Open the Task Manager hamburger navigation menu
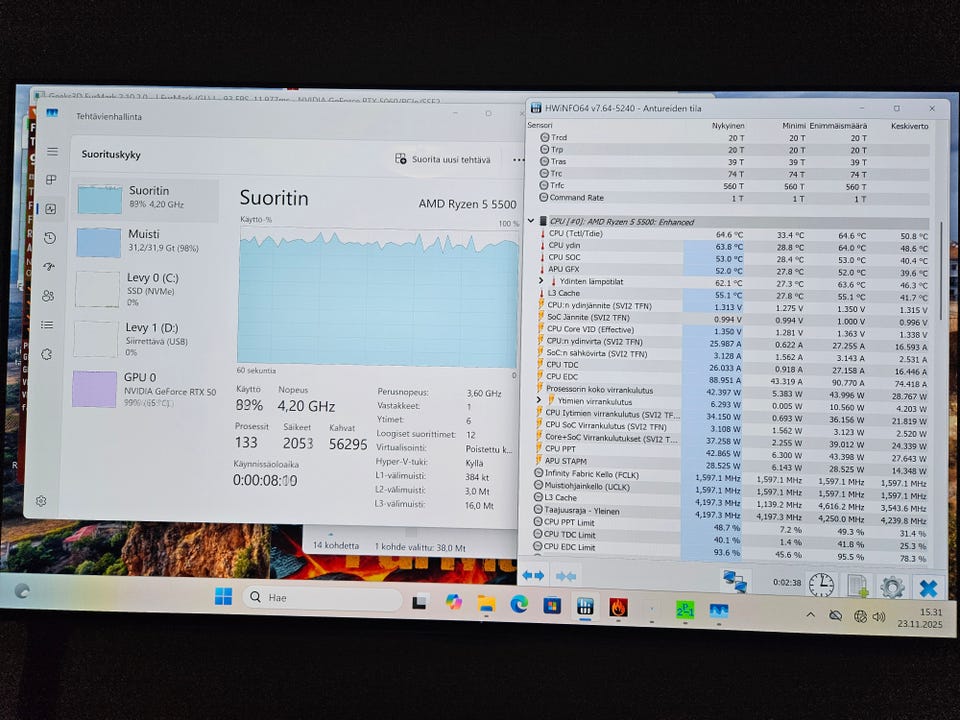Screen dimensions: 960x720 coord(53,151)
